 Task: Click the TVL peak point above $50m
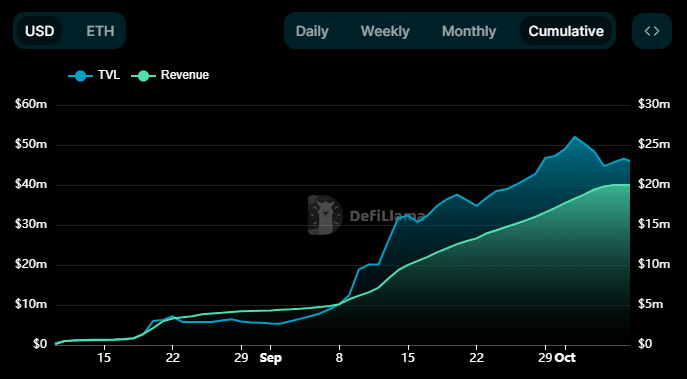[x=574, y=137]
